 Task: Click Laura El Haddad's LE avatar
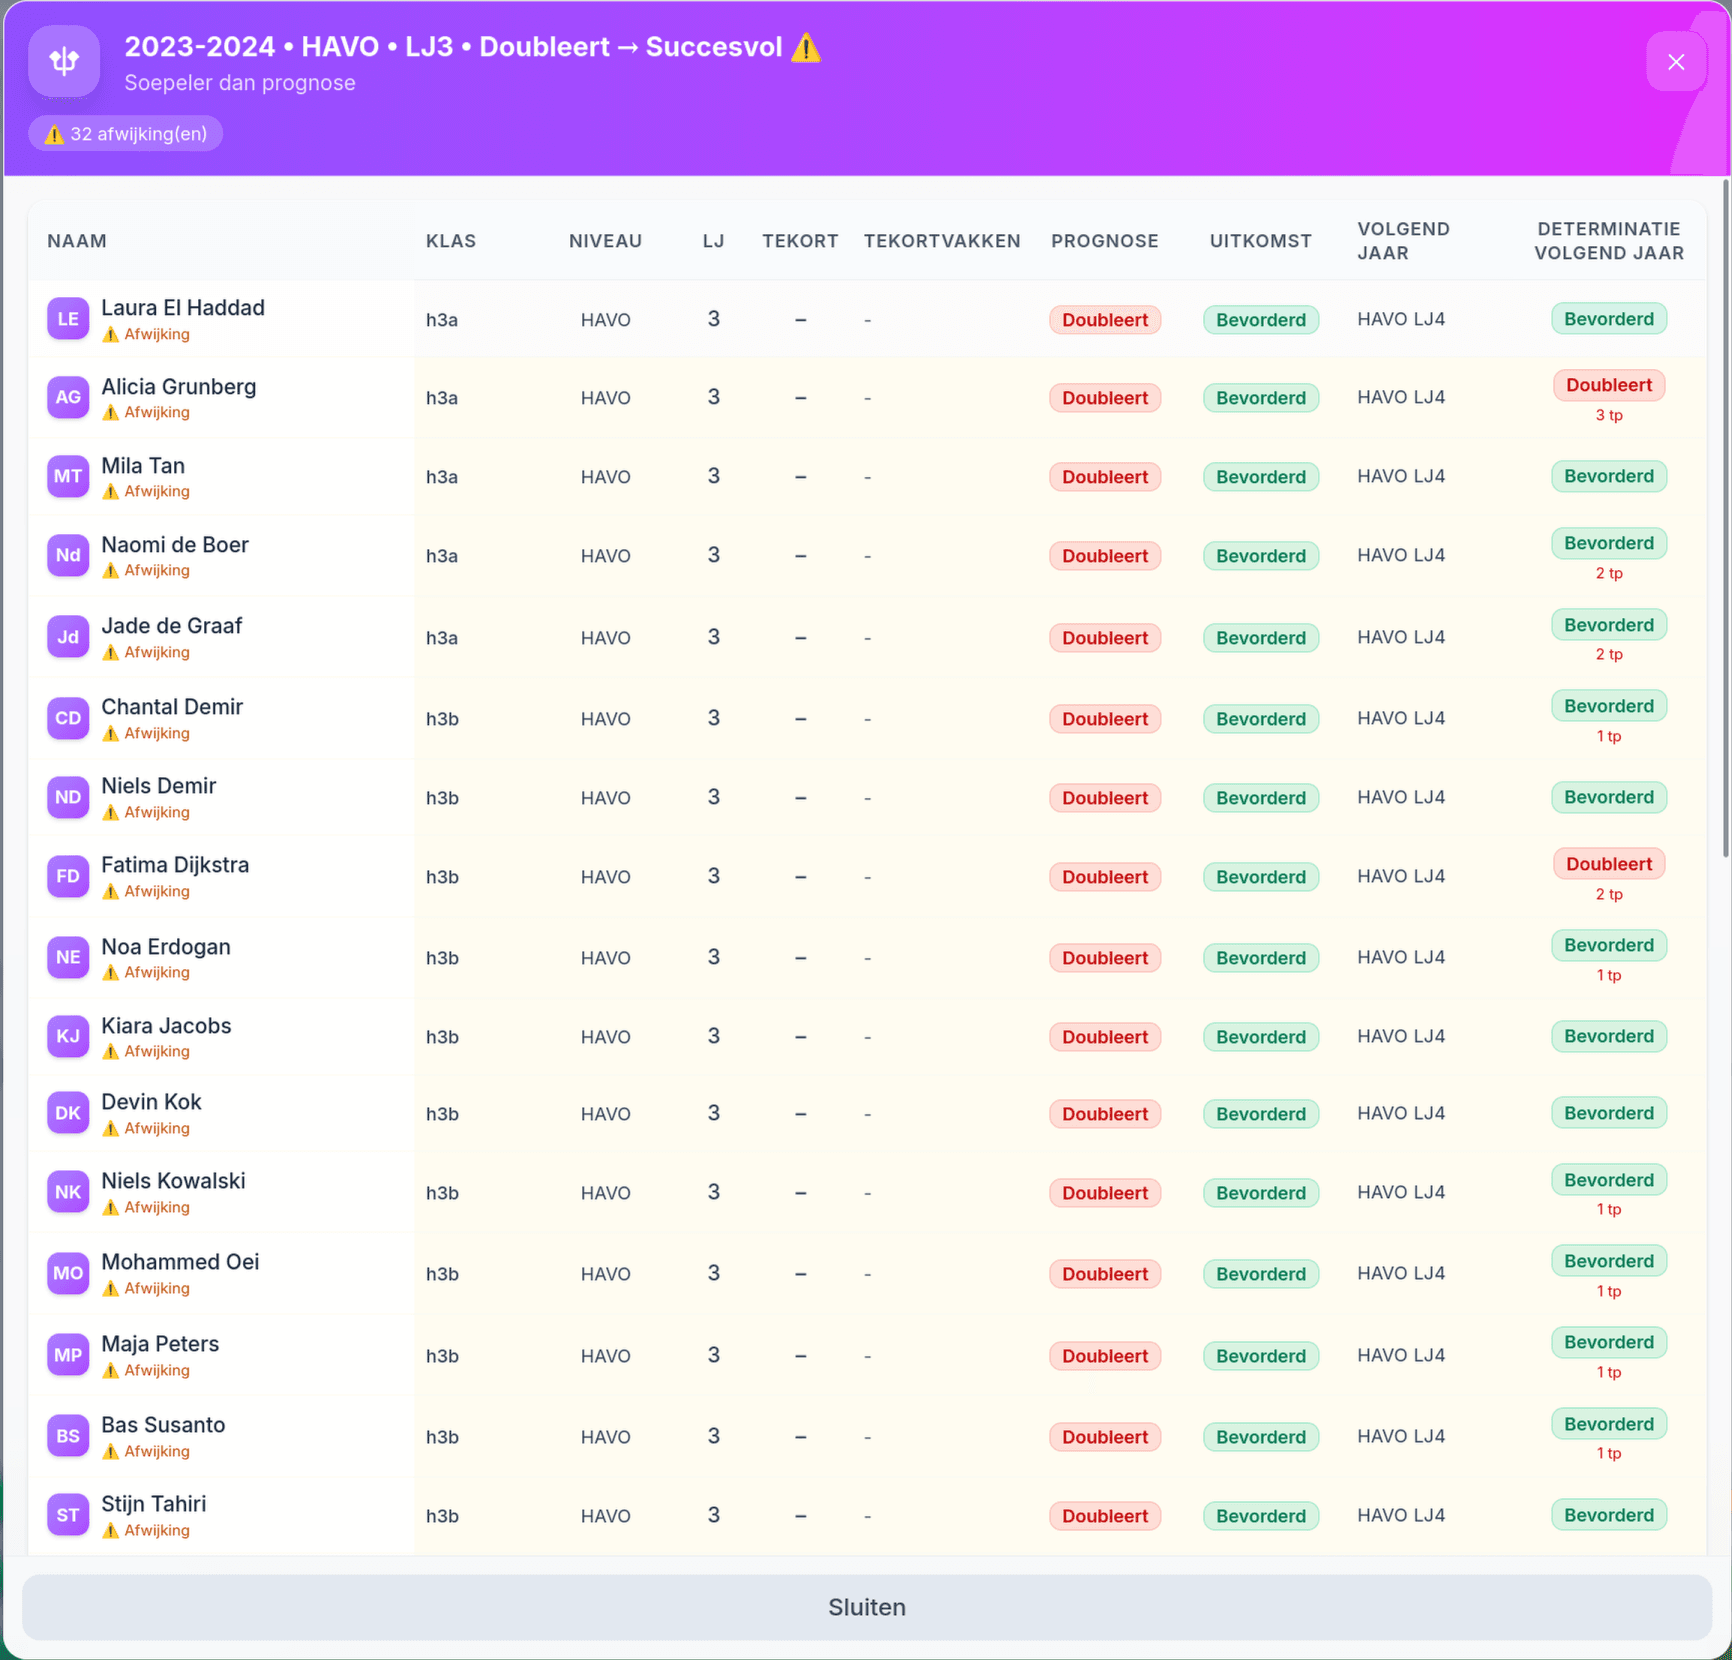[68, 319]
